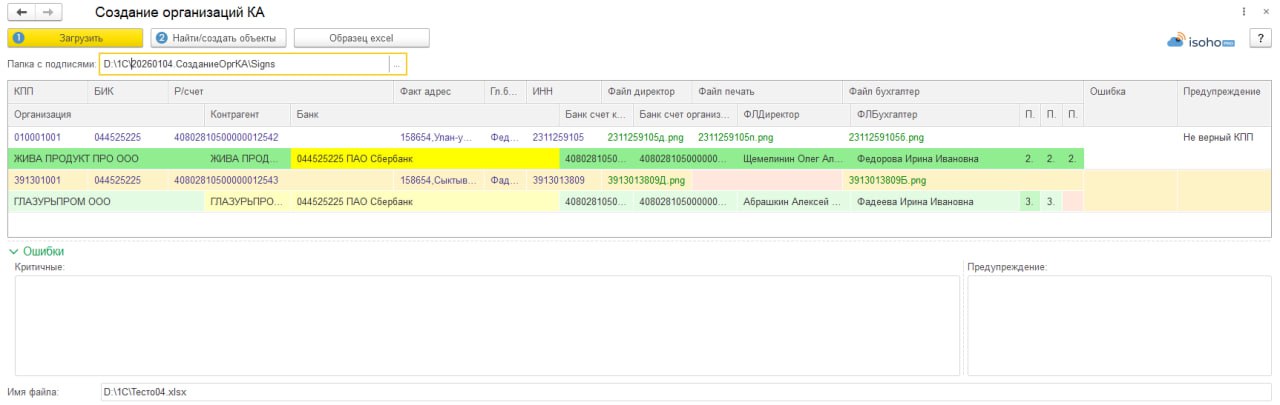Screen dimensions: 1280x405
Task: Click the forward navigation arrow
Action: click(48, 11)
